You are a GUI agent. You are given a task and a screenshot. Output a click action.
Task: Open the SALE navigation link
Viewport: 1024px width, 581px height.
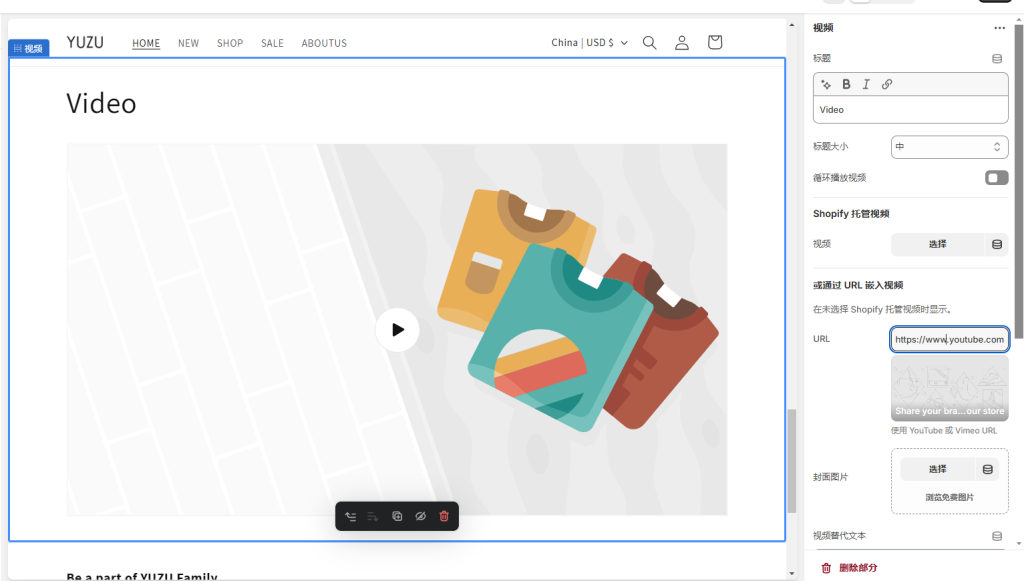[272, 43]
